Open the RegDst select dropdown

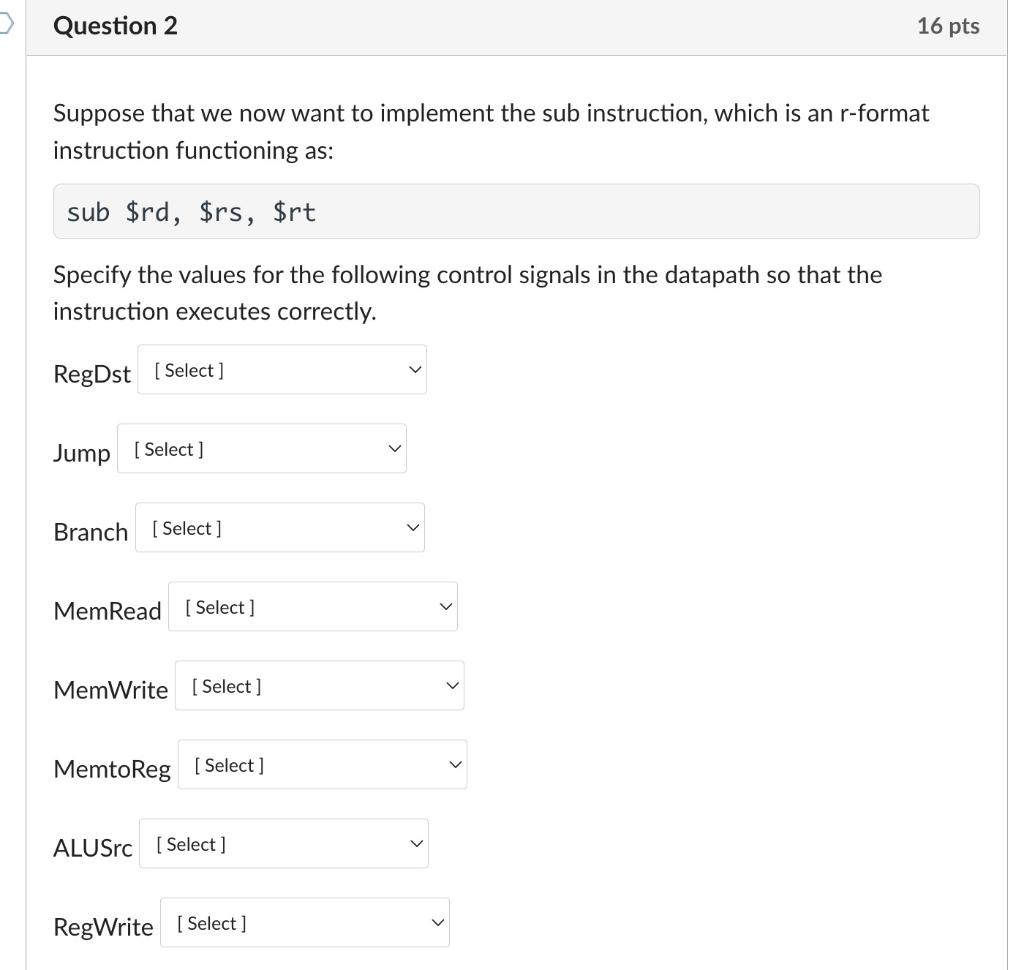click(x=282, y=369)
